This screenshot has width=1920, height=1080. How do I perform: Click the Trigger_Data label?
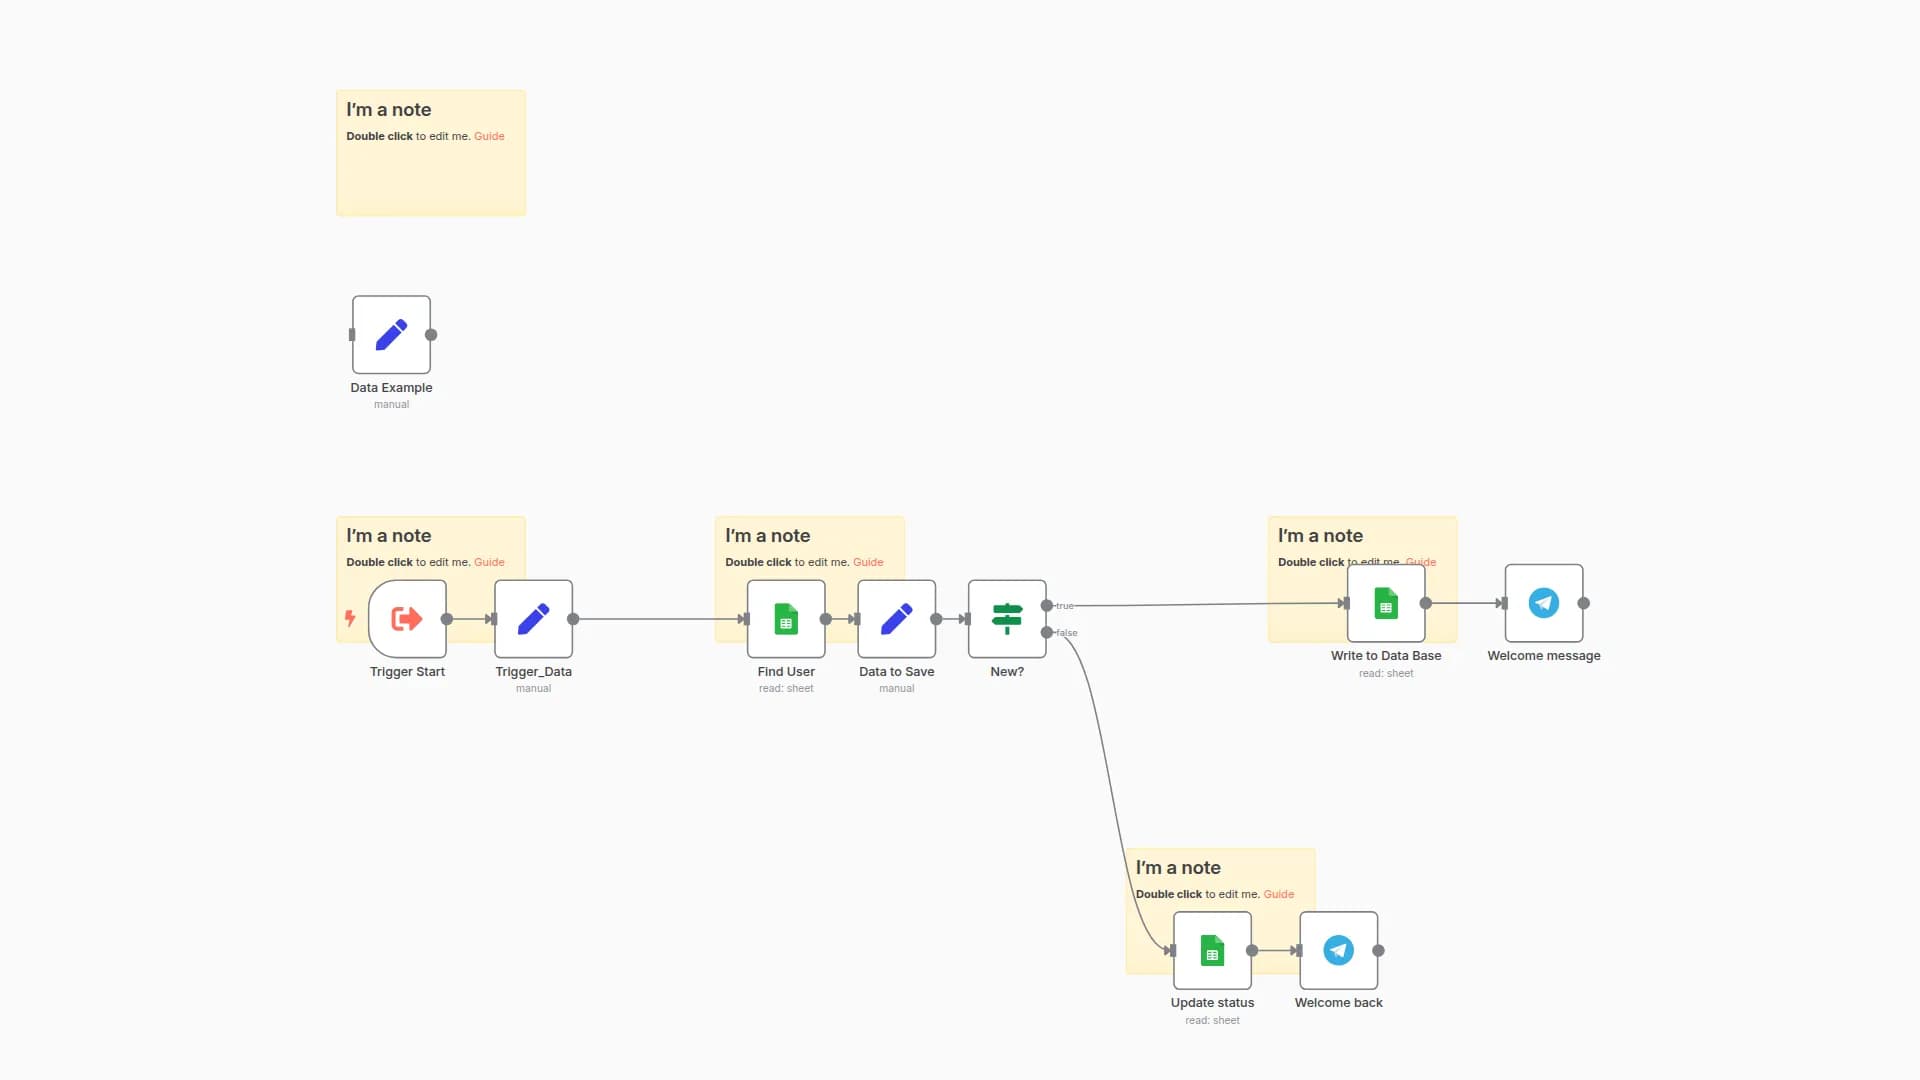[x=534, y=672]
